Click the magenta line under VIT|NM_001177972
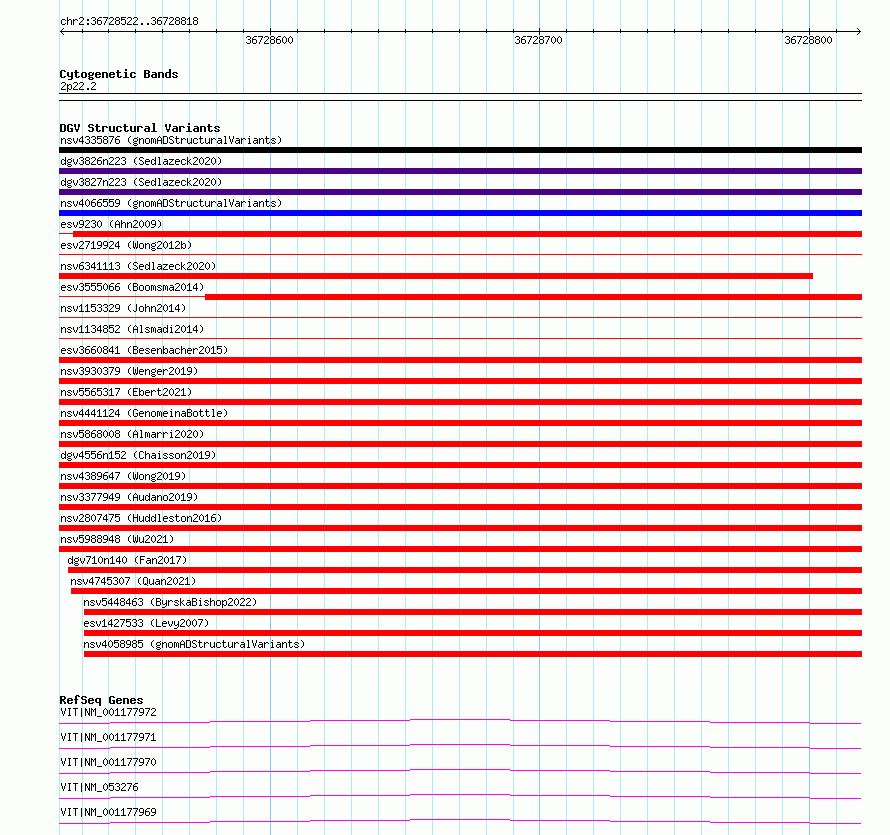The height and width of the screenshot is (835, 890). coord(460,721)
